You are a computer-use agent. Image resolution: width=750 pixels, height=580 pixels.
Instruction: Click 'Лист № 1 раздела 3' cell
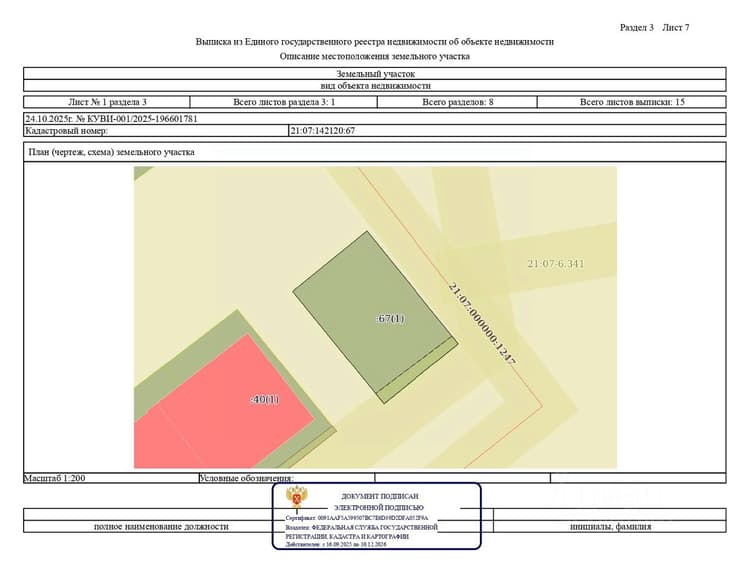[x=107, y=102]
